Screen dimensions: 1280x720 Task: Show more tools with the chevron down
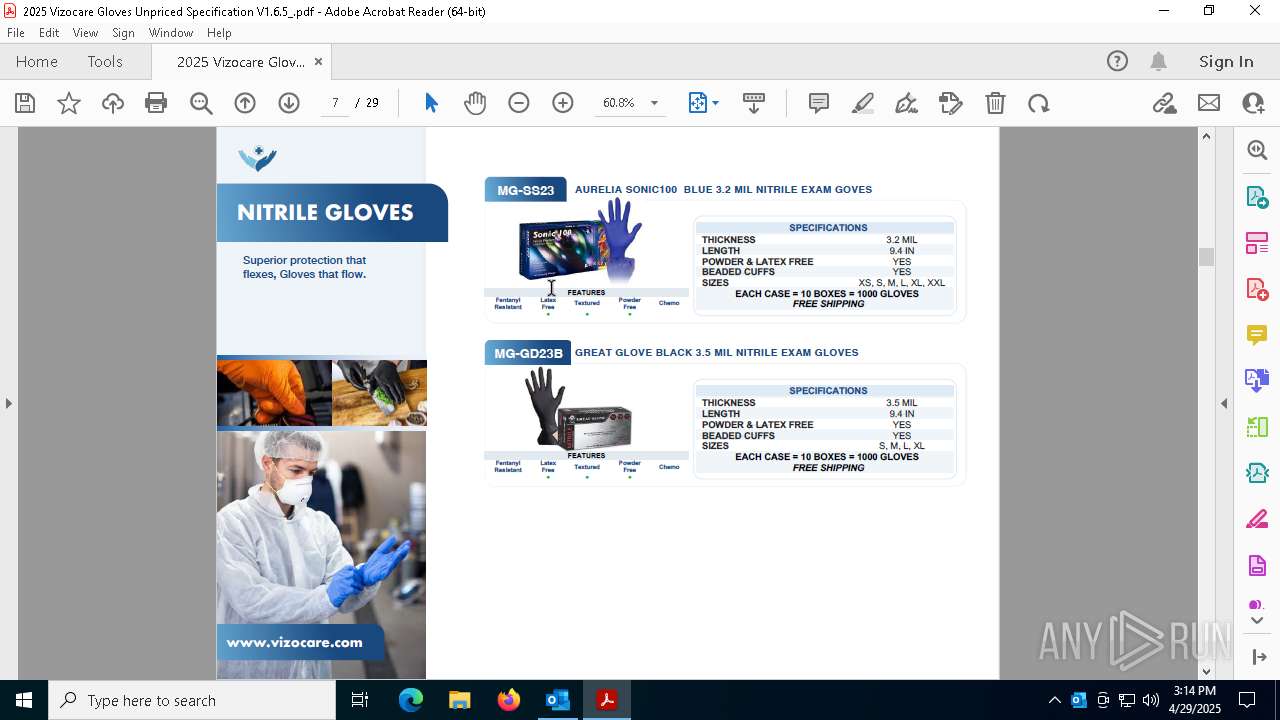(x=1257, y=621)
